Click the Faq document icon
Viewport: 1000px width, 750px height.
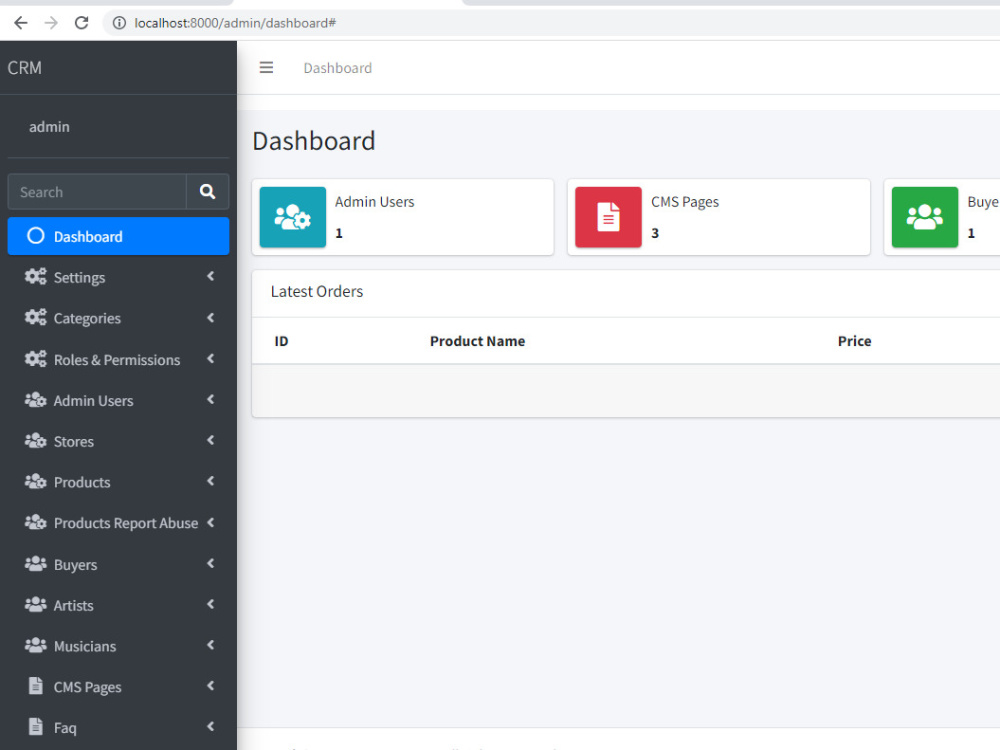point(36,726)
